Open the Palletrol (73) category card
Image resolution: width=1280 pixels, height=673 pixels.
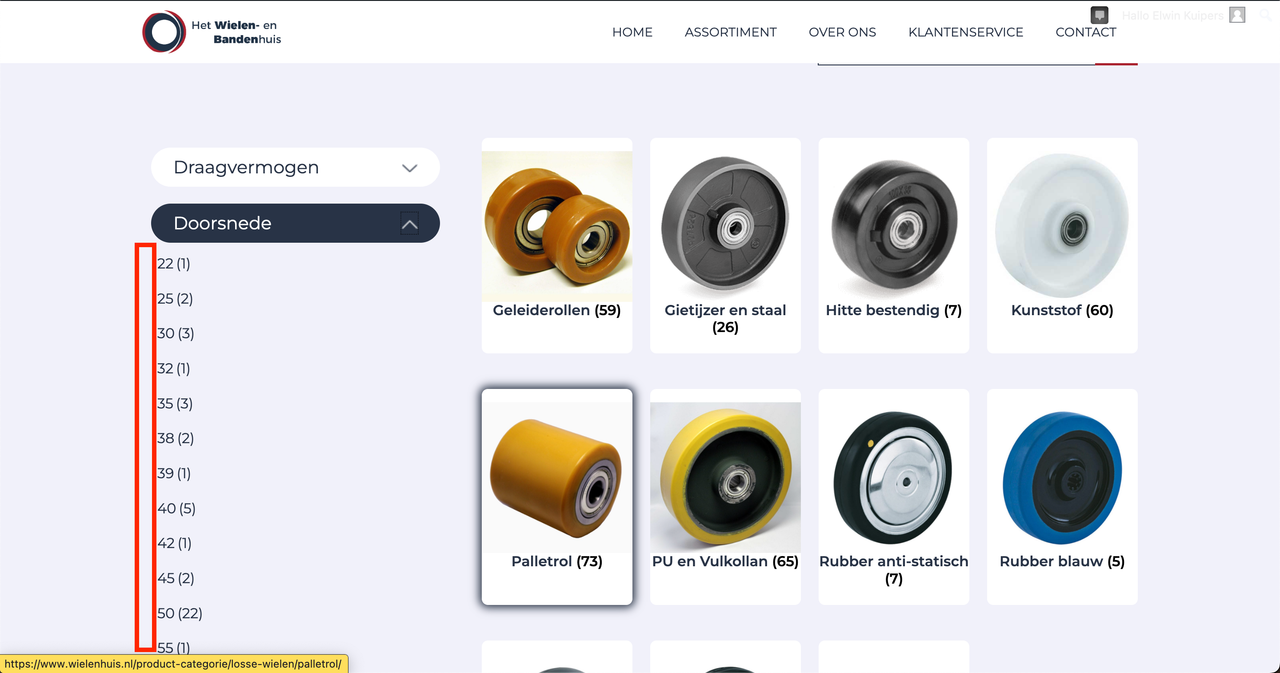pos(557,497)
